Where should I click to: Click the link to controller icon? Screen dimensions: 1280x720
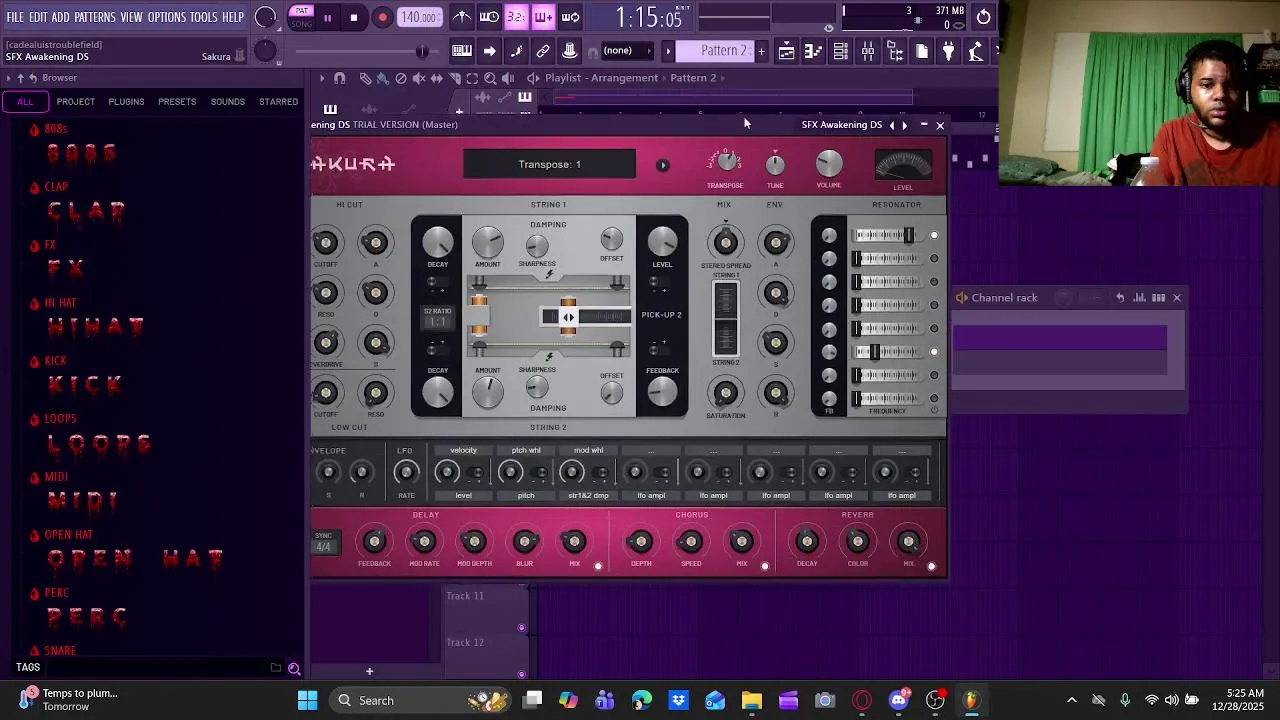pos(543,51)
